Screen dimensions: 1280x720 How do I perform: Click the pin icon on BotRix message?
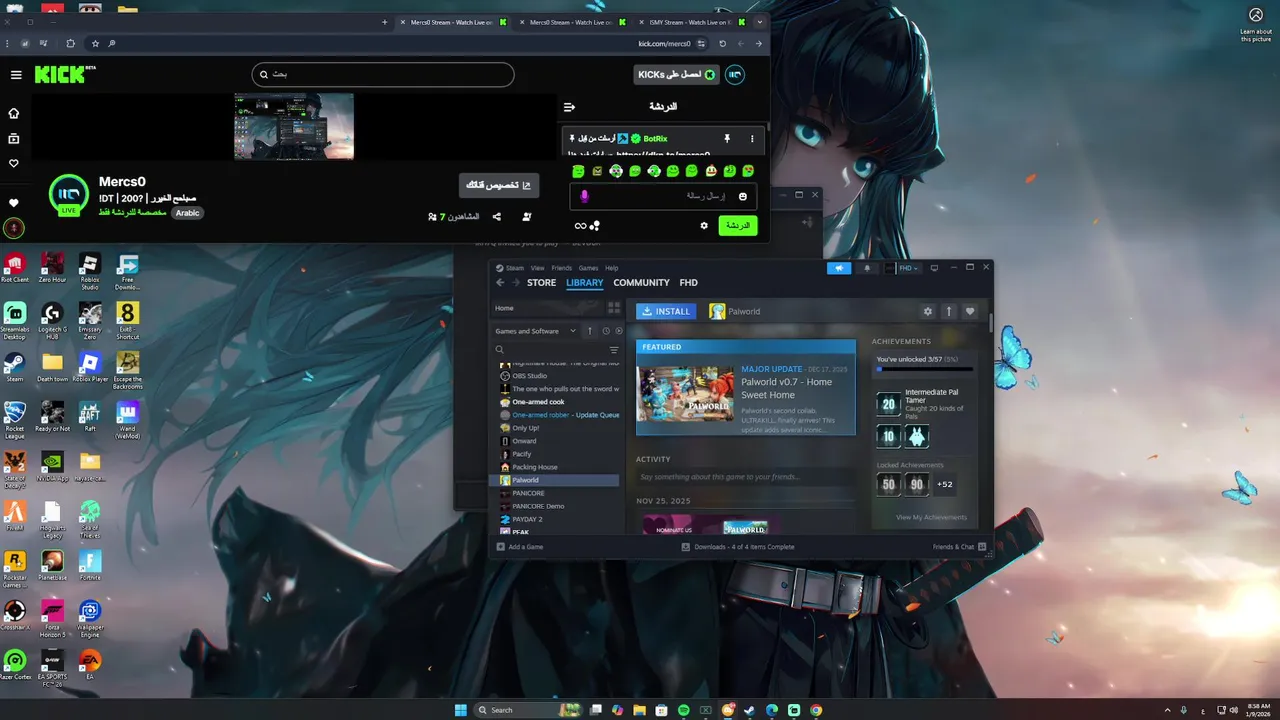click(x=727, y=139)
